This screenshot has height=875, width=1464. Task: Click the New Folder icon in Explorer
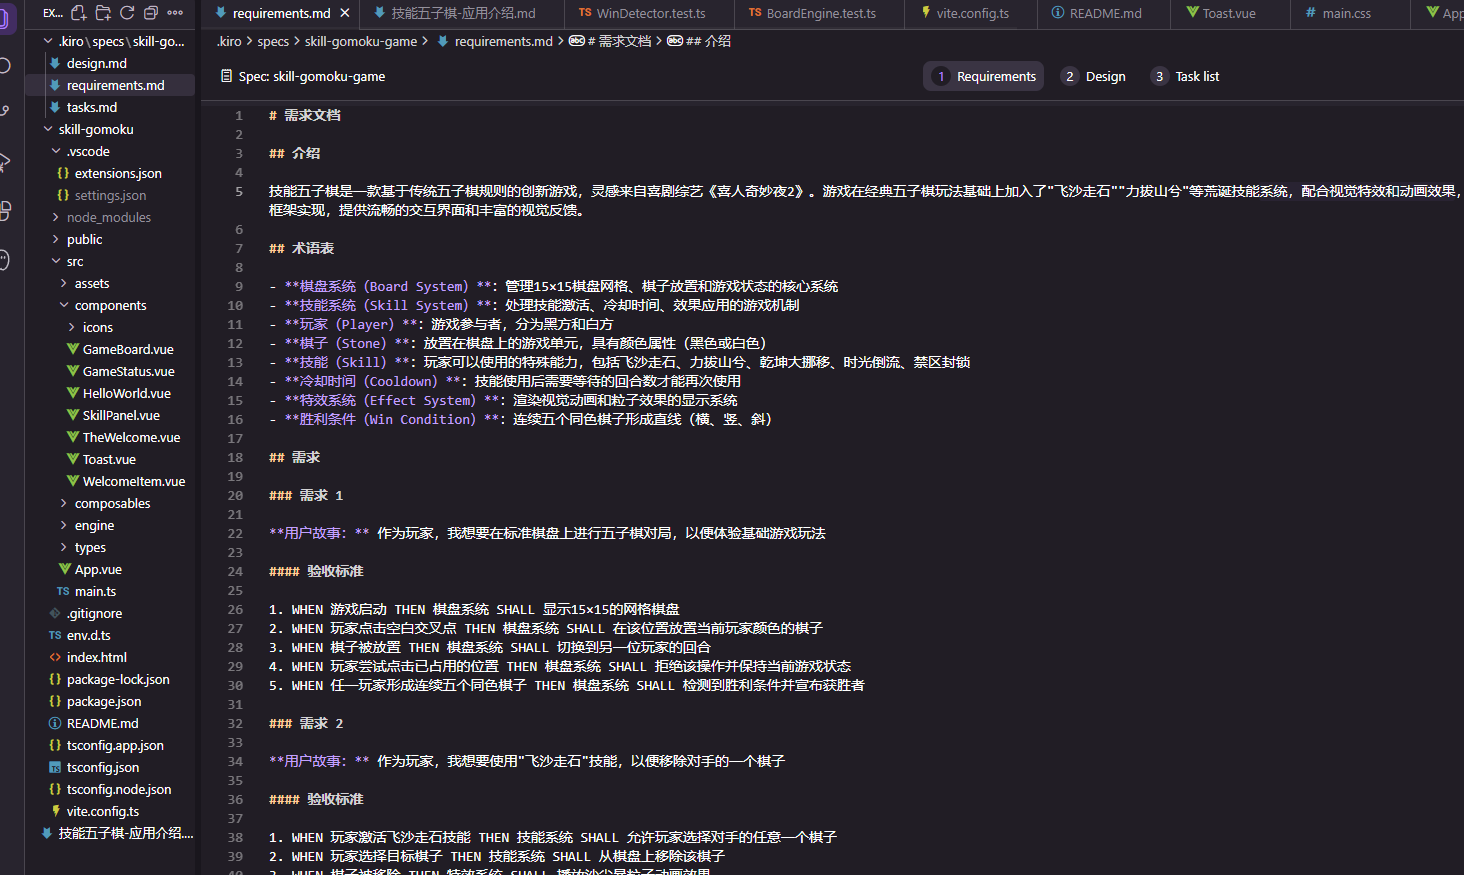tap(102, 13)
